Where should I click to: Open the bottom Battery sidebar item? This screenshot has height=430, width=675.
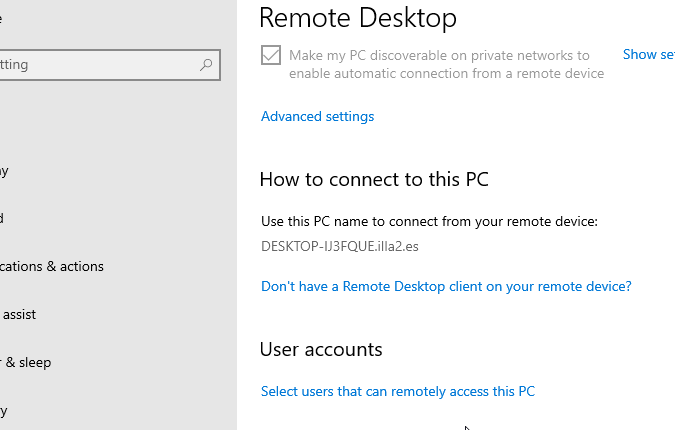[4, 410]
